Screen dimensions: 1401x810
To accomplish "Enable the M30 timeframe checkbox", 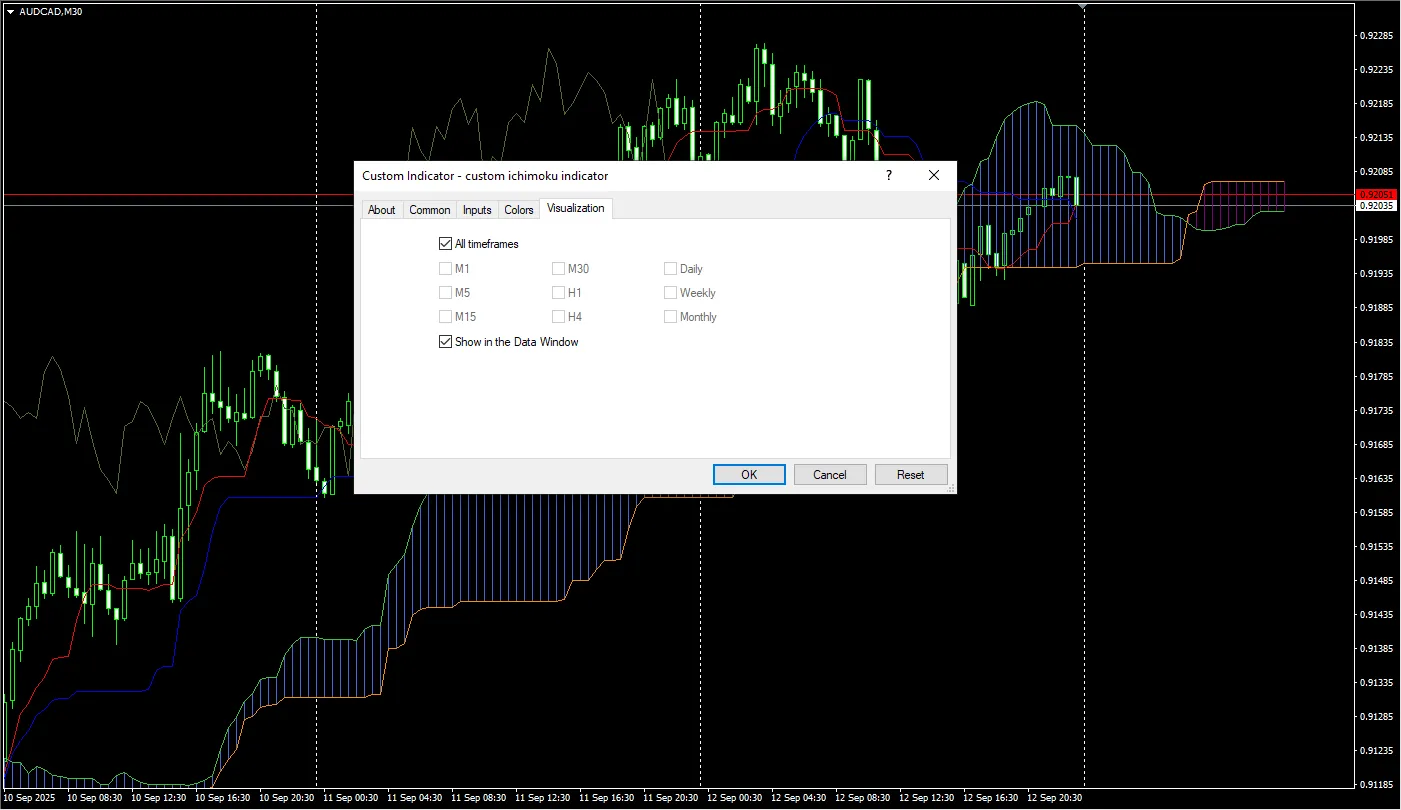I will click(x=558, y=268).
